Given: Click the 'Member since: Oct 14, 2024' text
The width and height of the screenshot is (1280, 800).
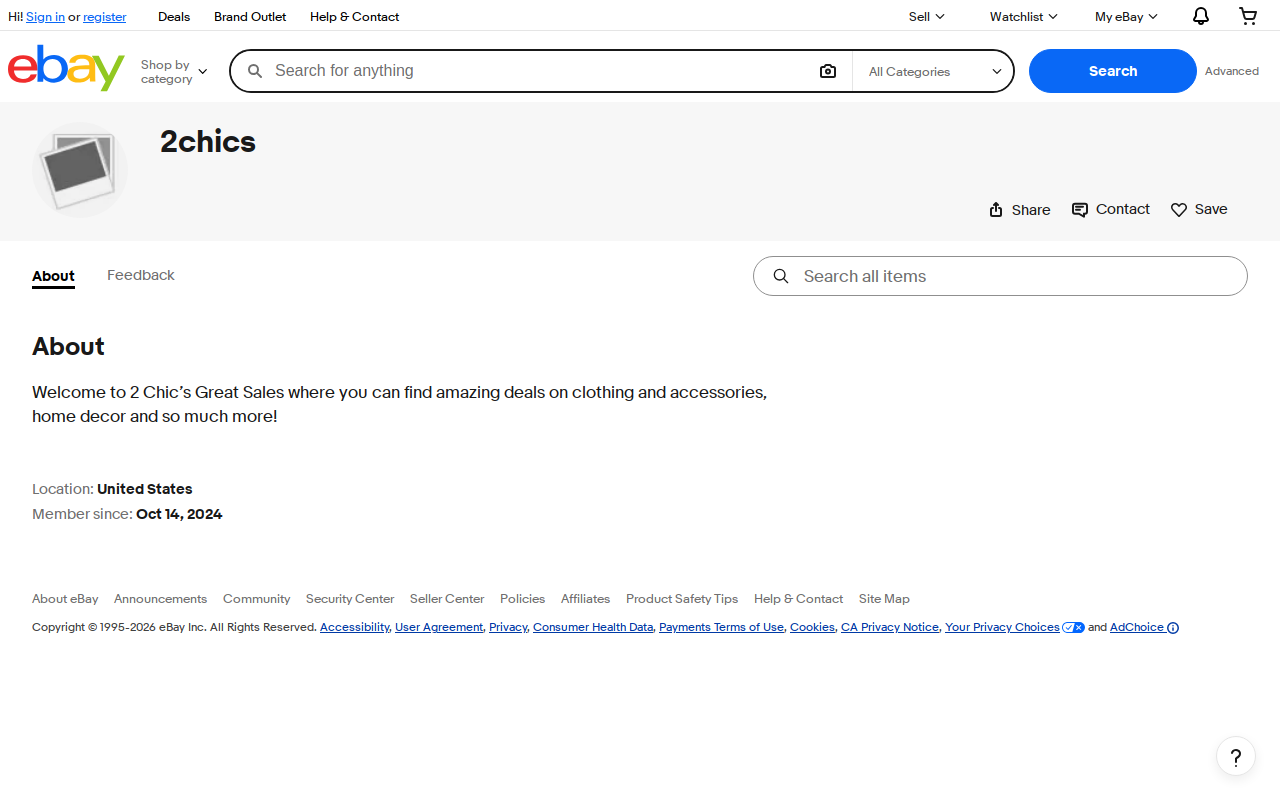Looking at the screenshot, I should [x=127, y=514].
